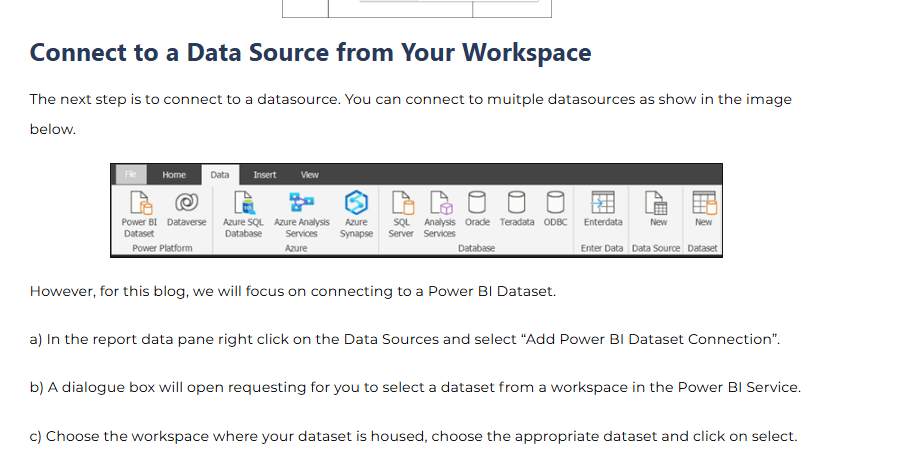Click step b) about the dialogue box
This screenshot has height=452, width=917.
(x=415, y=387)
